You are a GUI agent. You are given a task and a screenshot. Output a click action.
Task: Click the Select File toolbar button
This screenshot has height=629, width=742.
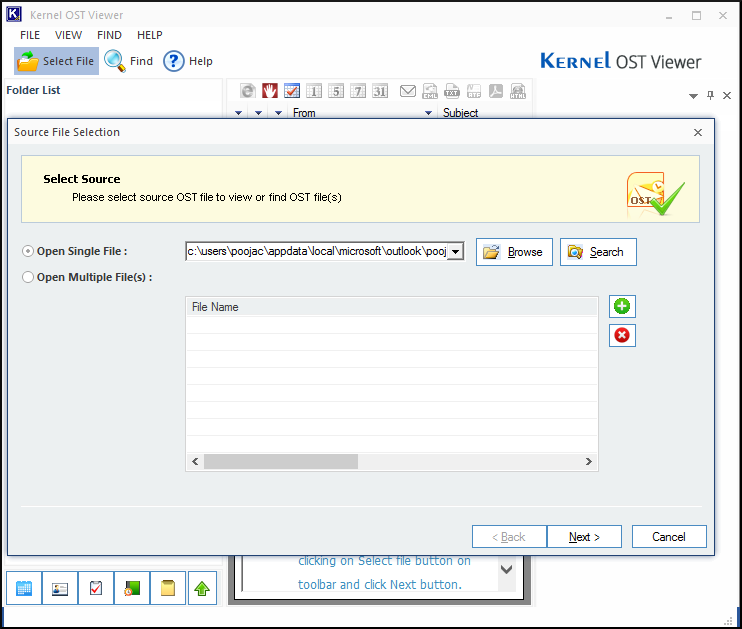(x=56, y=61)
